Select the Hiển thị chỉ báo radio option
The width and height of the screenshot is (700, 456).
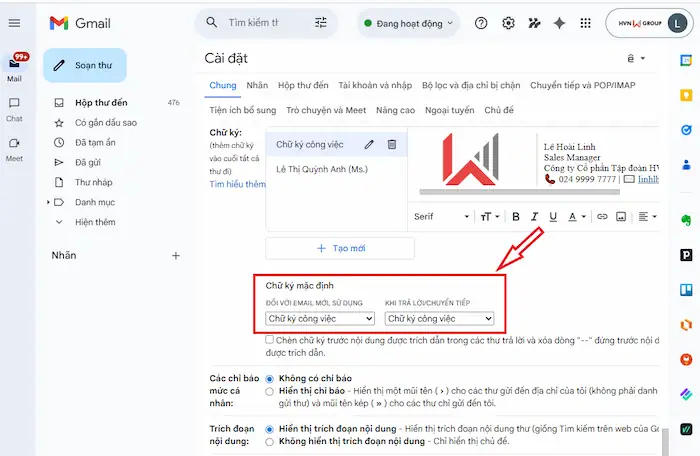pos(270,391)
